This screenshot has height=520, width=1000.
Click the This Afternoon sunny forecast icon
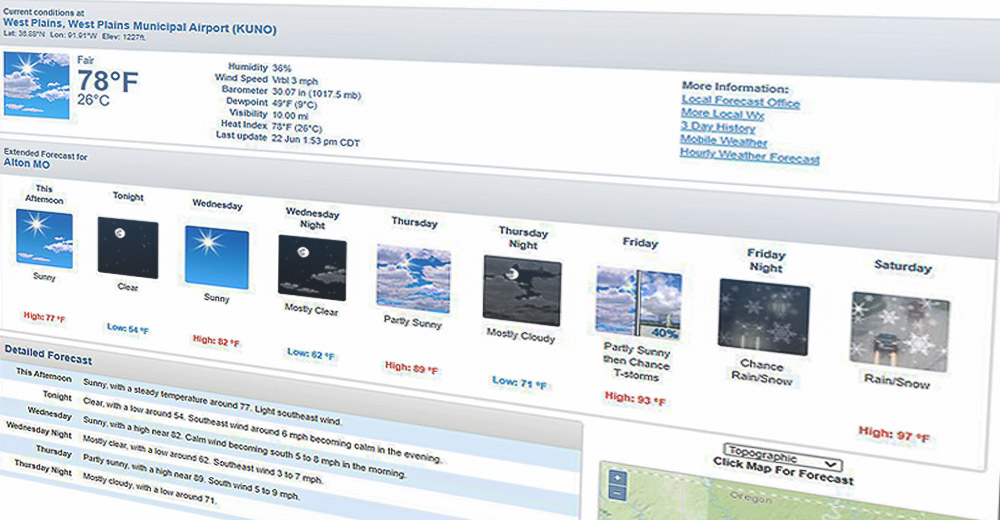pos(44,238)
